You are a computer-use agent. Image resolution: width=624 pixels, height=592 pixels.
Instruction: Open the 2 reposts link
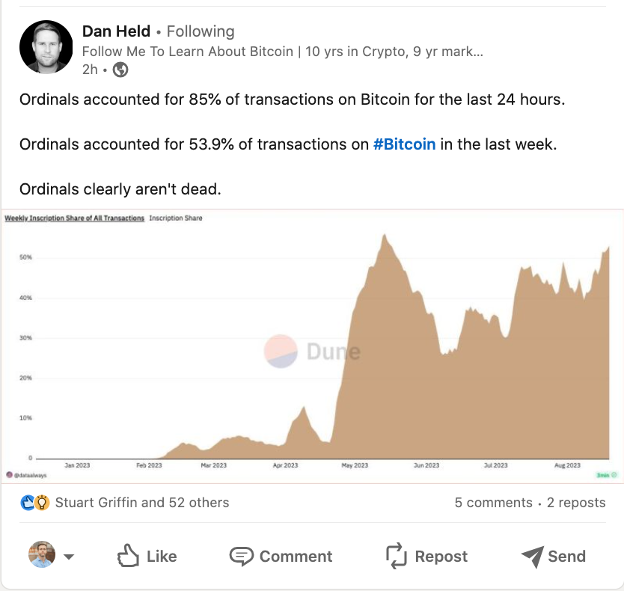(576, 502)
